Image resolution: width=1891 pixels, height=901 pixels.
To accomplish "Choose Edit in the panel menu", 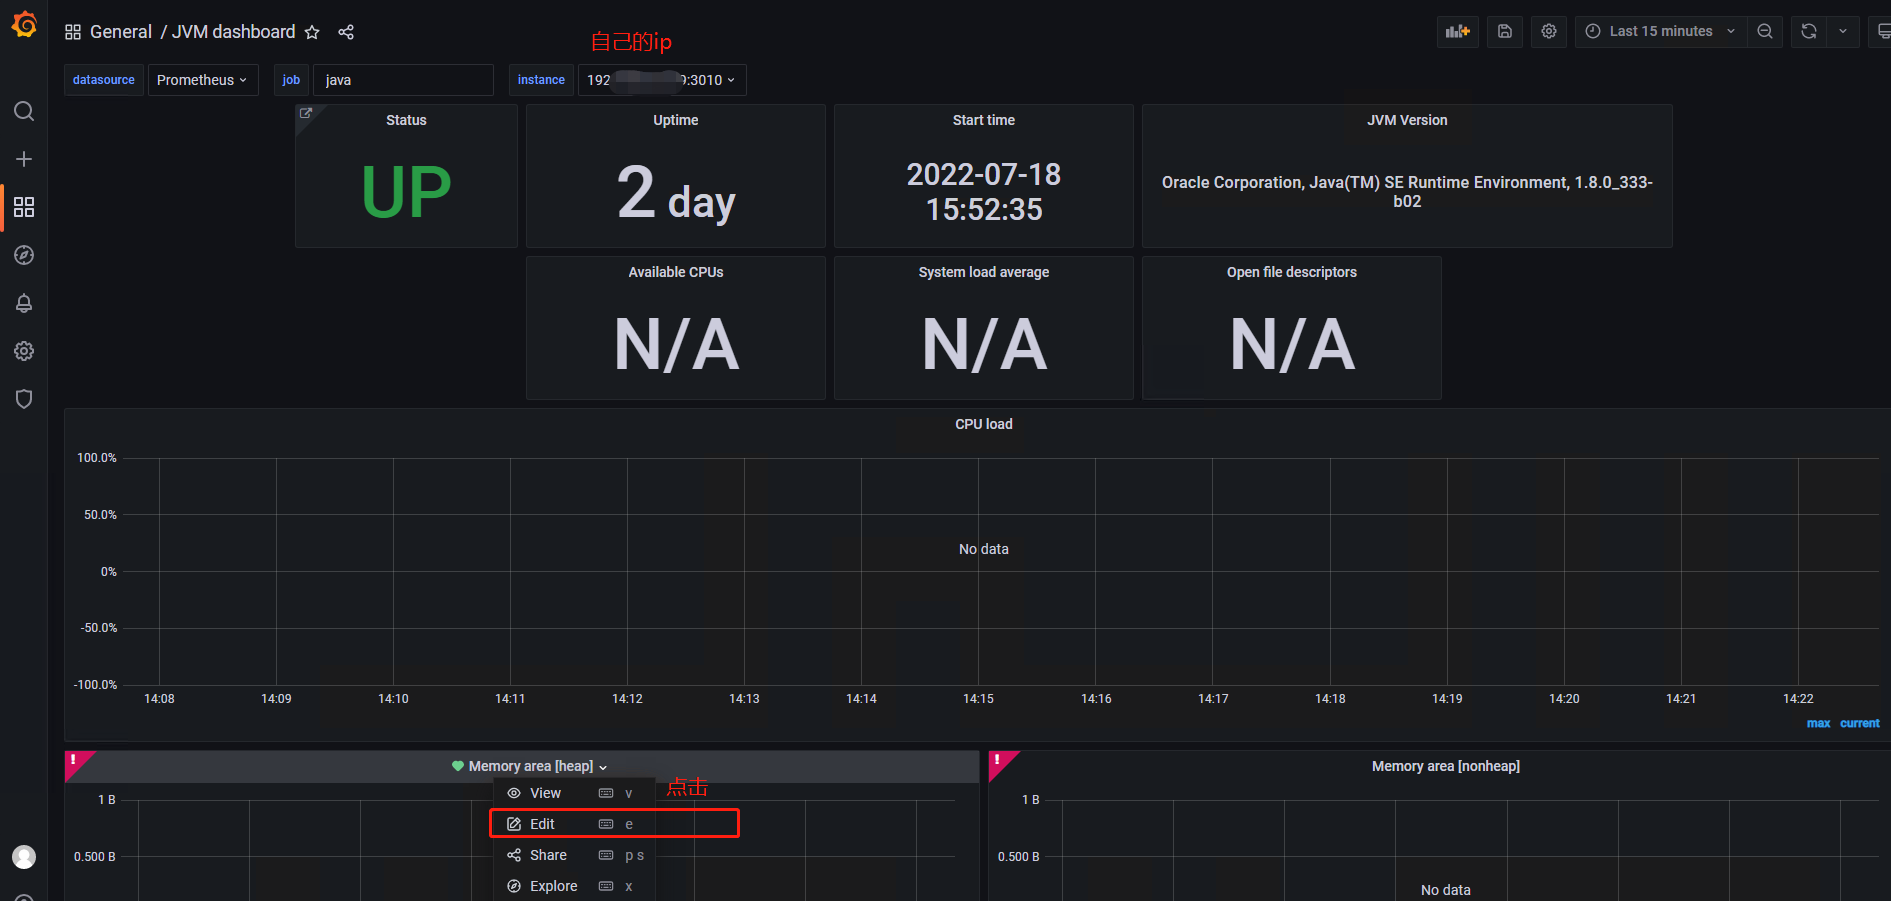I will point(574,824).
